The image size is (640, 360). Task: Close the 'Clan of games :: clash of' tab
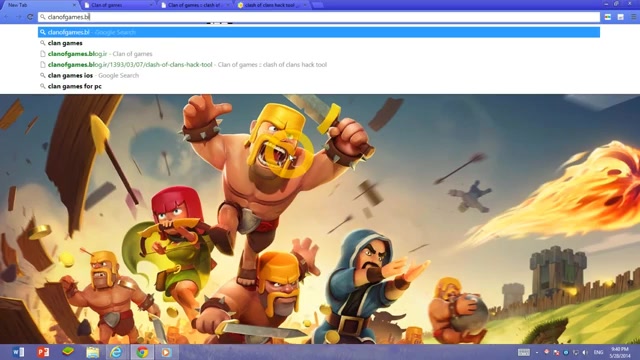[x=228, y=5]
